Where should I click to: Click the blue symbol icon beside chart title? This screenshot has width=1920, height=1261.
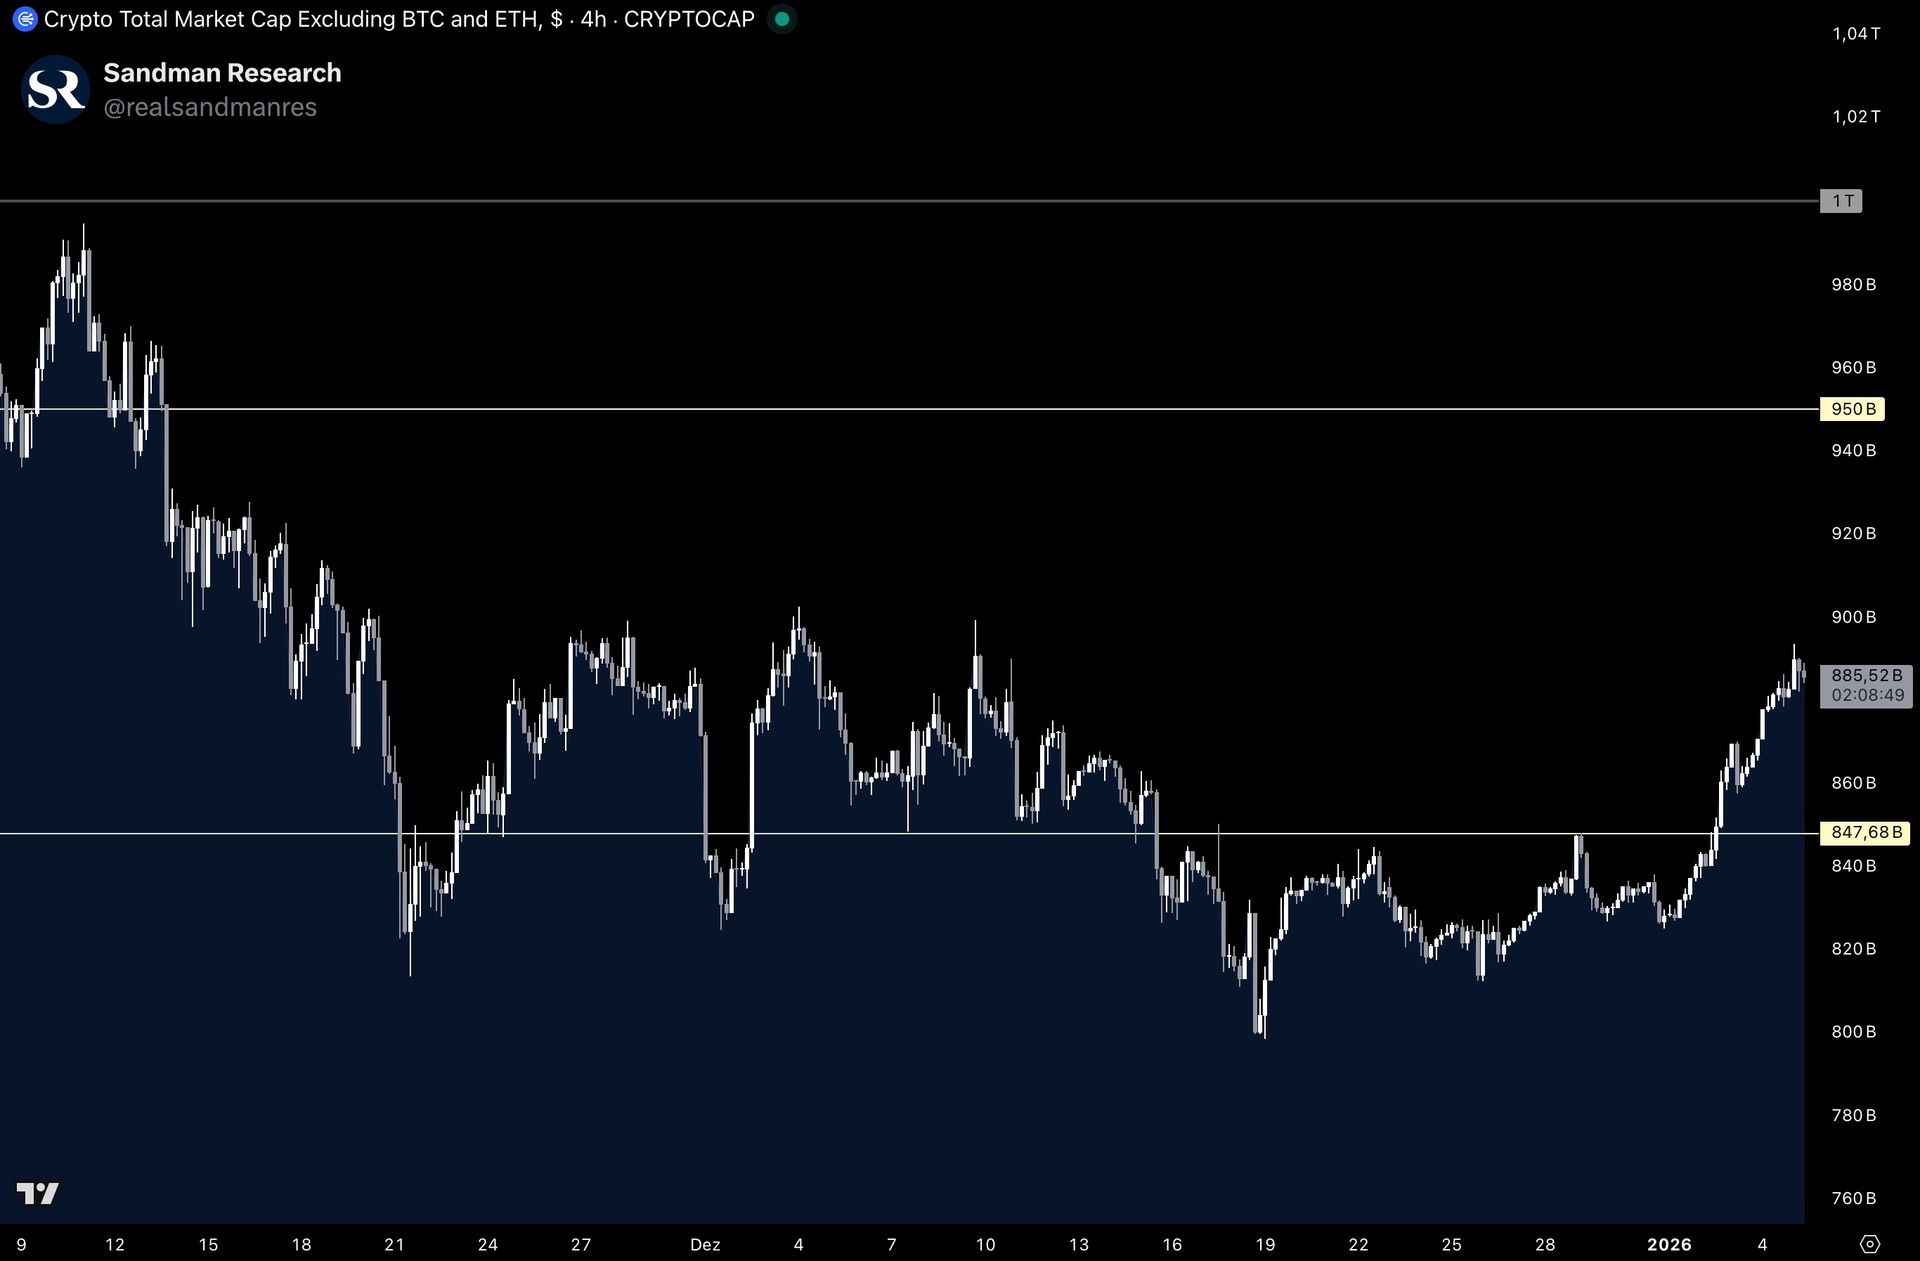[24, 19]
